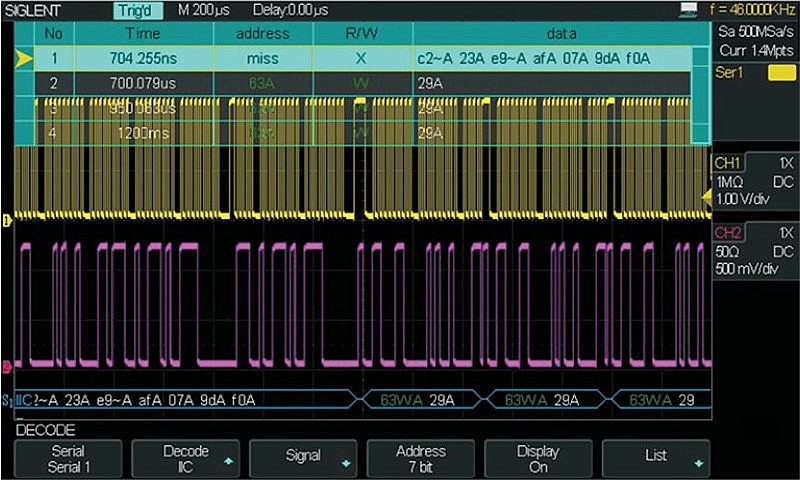Viewport: 800px width, 480px height.
Task: Click the M 200µs timebase readout
Action: 203,11
